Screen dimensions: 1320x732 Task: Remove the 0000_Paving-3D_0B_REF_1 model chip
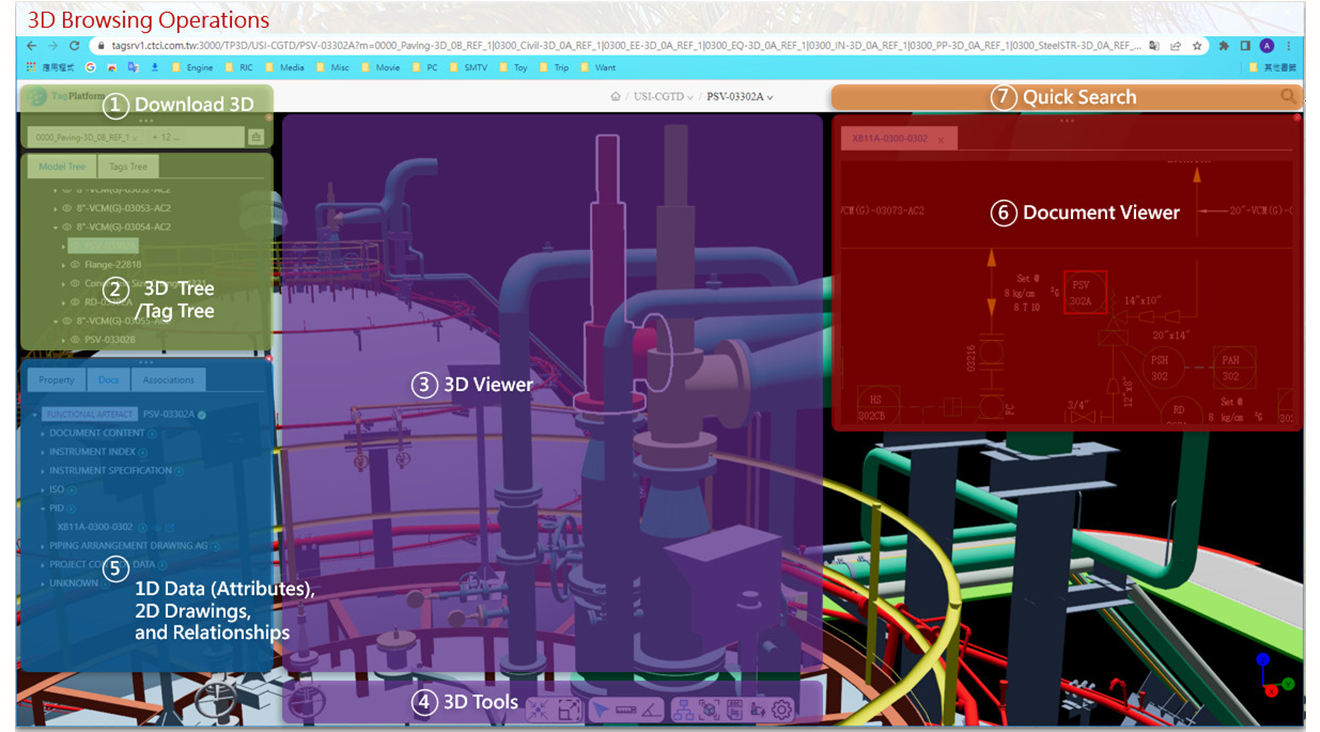click(134, 138)
